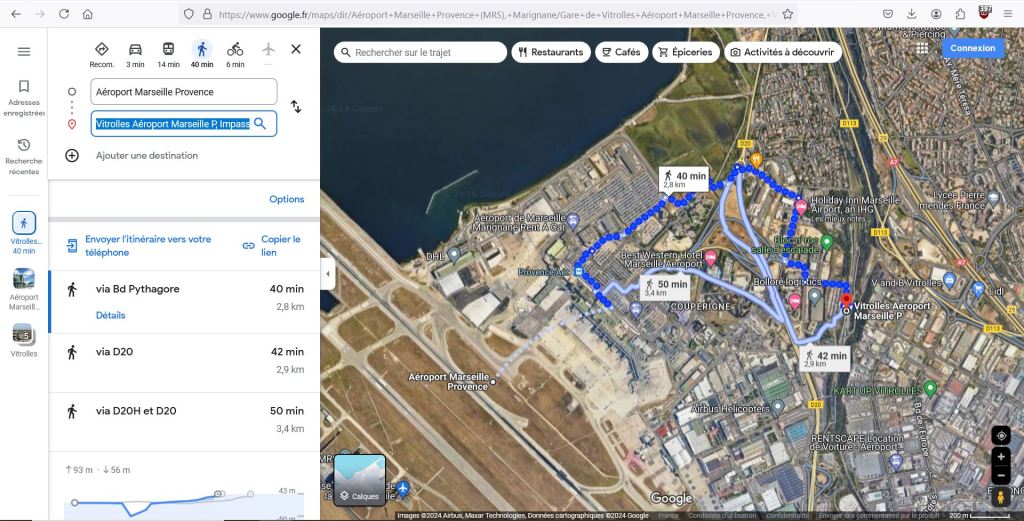Select the driving travel mode
The height and width of the screenshot is (521, 1024).
pyautogui.click(x=135, y=49)
